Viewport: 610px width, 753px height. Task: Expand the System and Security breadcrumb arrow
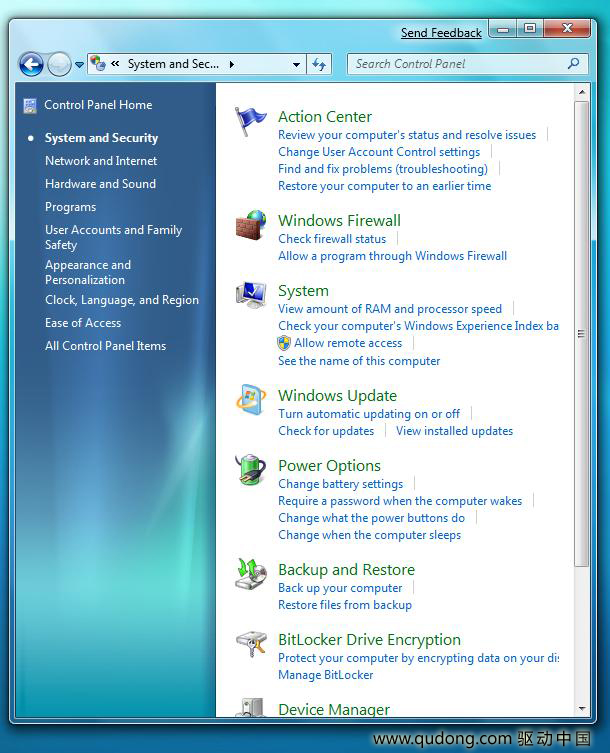pos(232,64)
